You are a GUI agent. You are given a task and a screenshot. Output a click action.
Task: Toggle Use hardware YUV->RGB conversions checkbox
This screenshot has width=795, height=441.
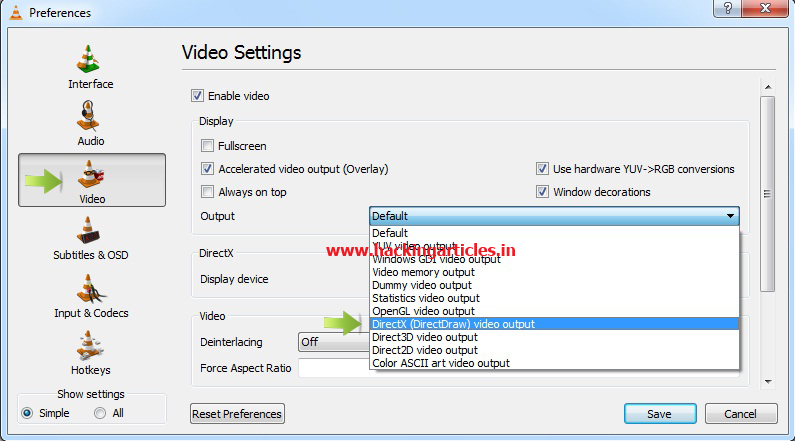[x=542, y=169]
